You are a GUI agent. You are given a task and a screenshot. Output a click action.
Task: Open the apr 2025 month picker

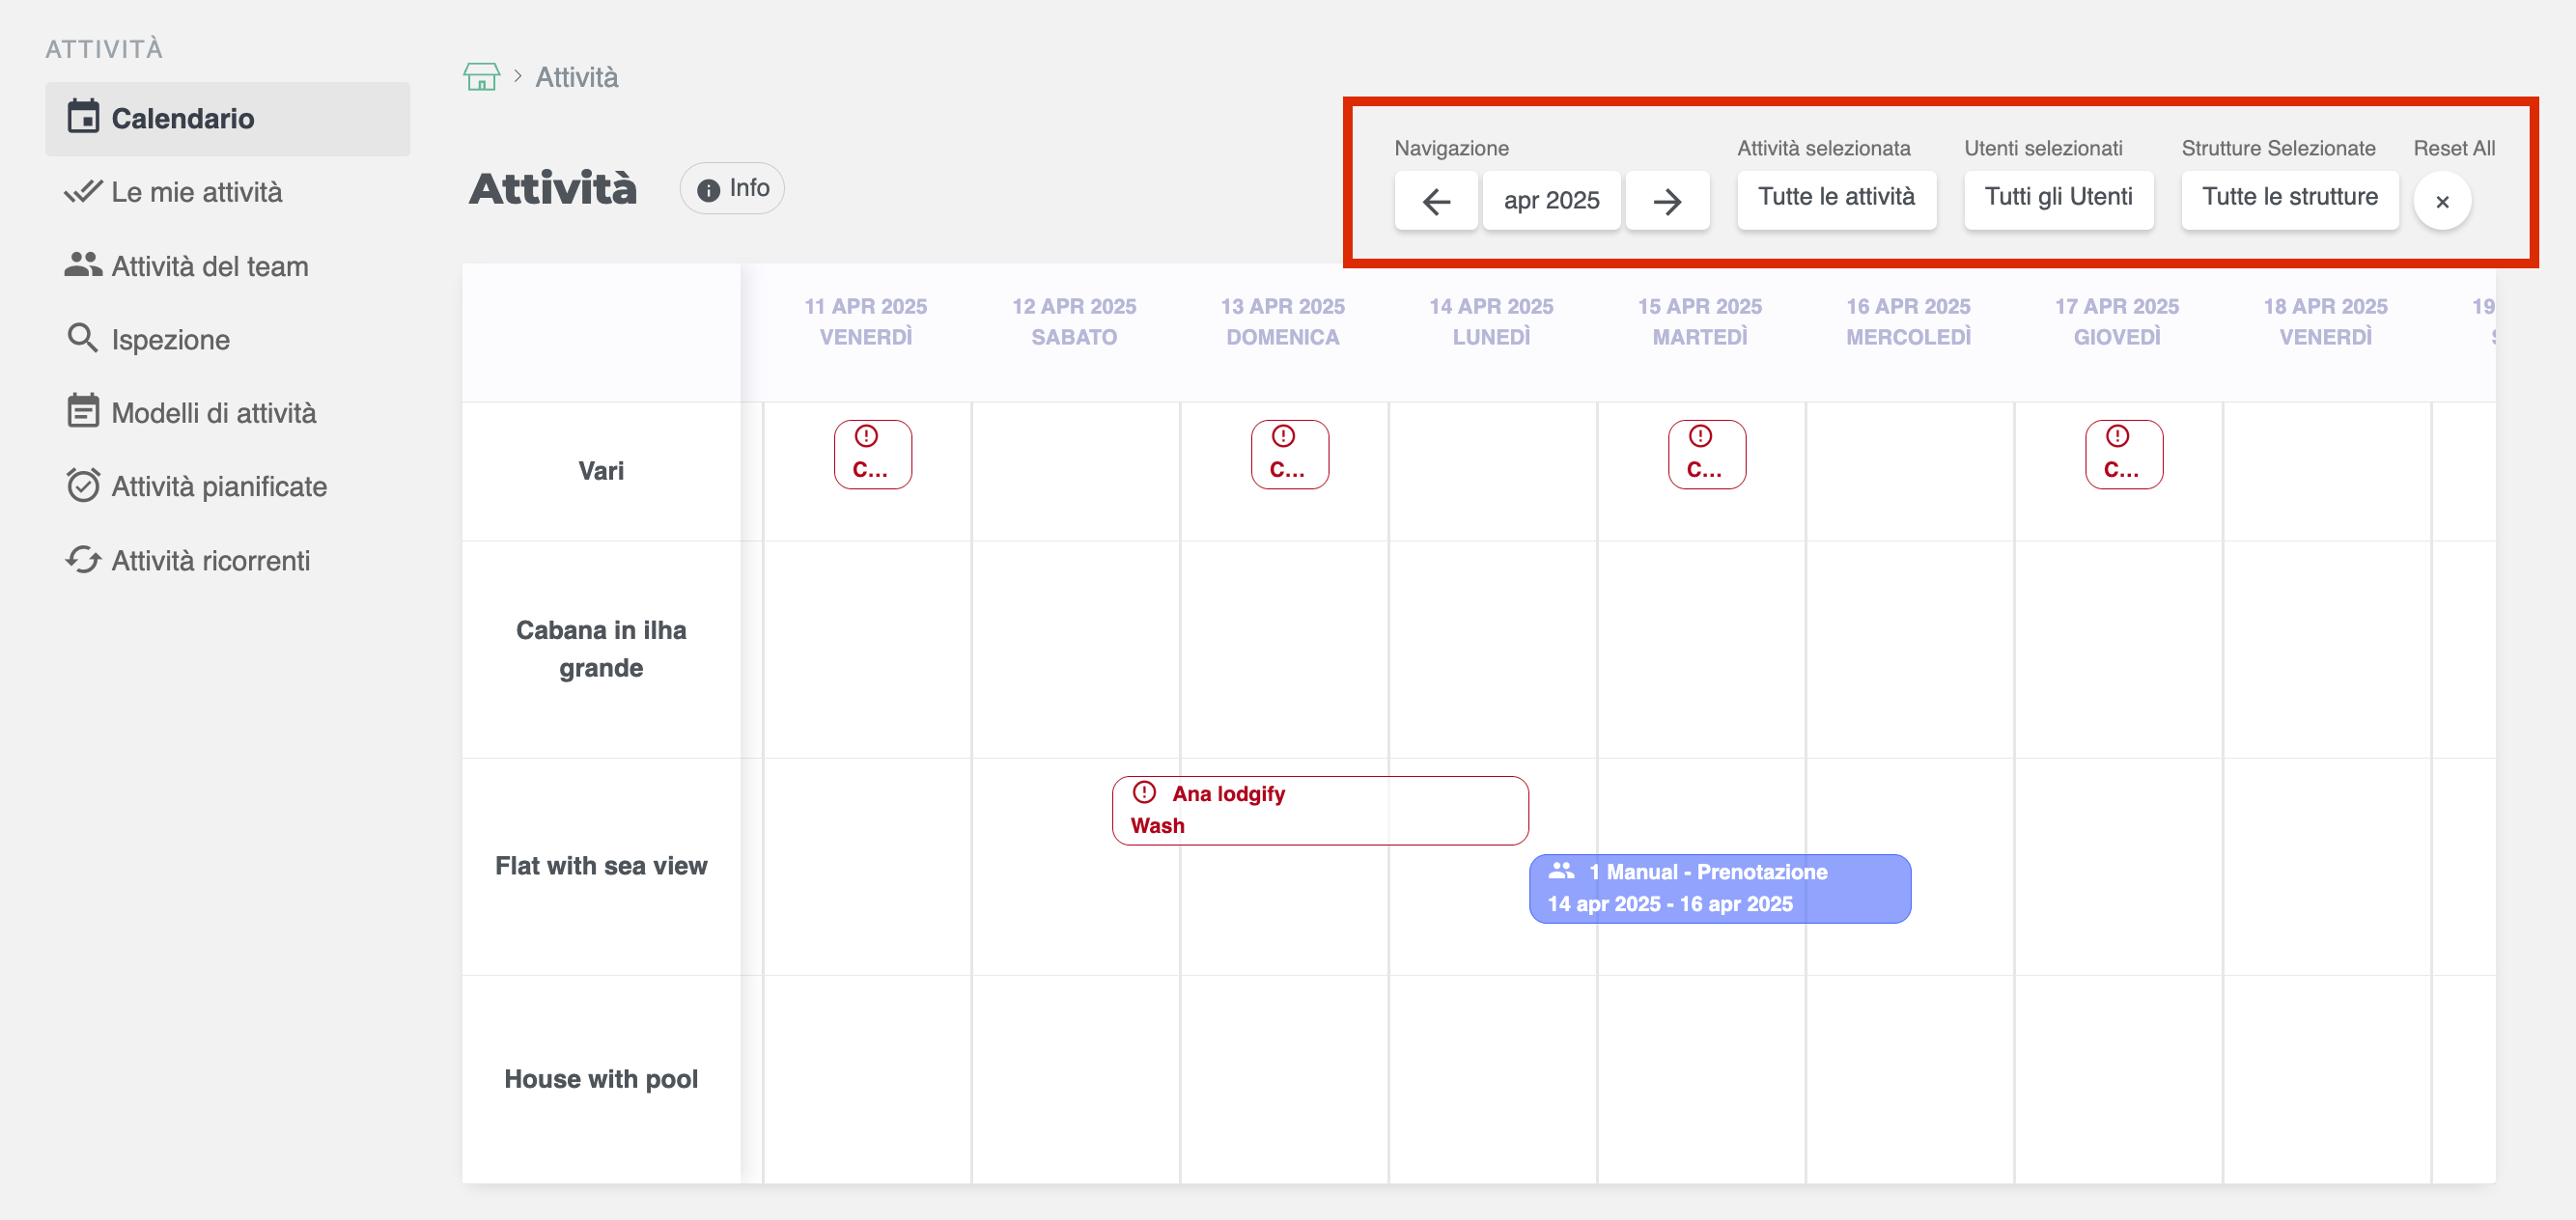1551,201
